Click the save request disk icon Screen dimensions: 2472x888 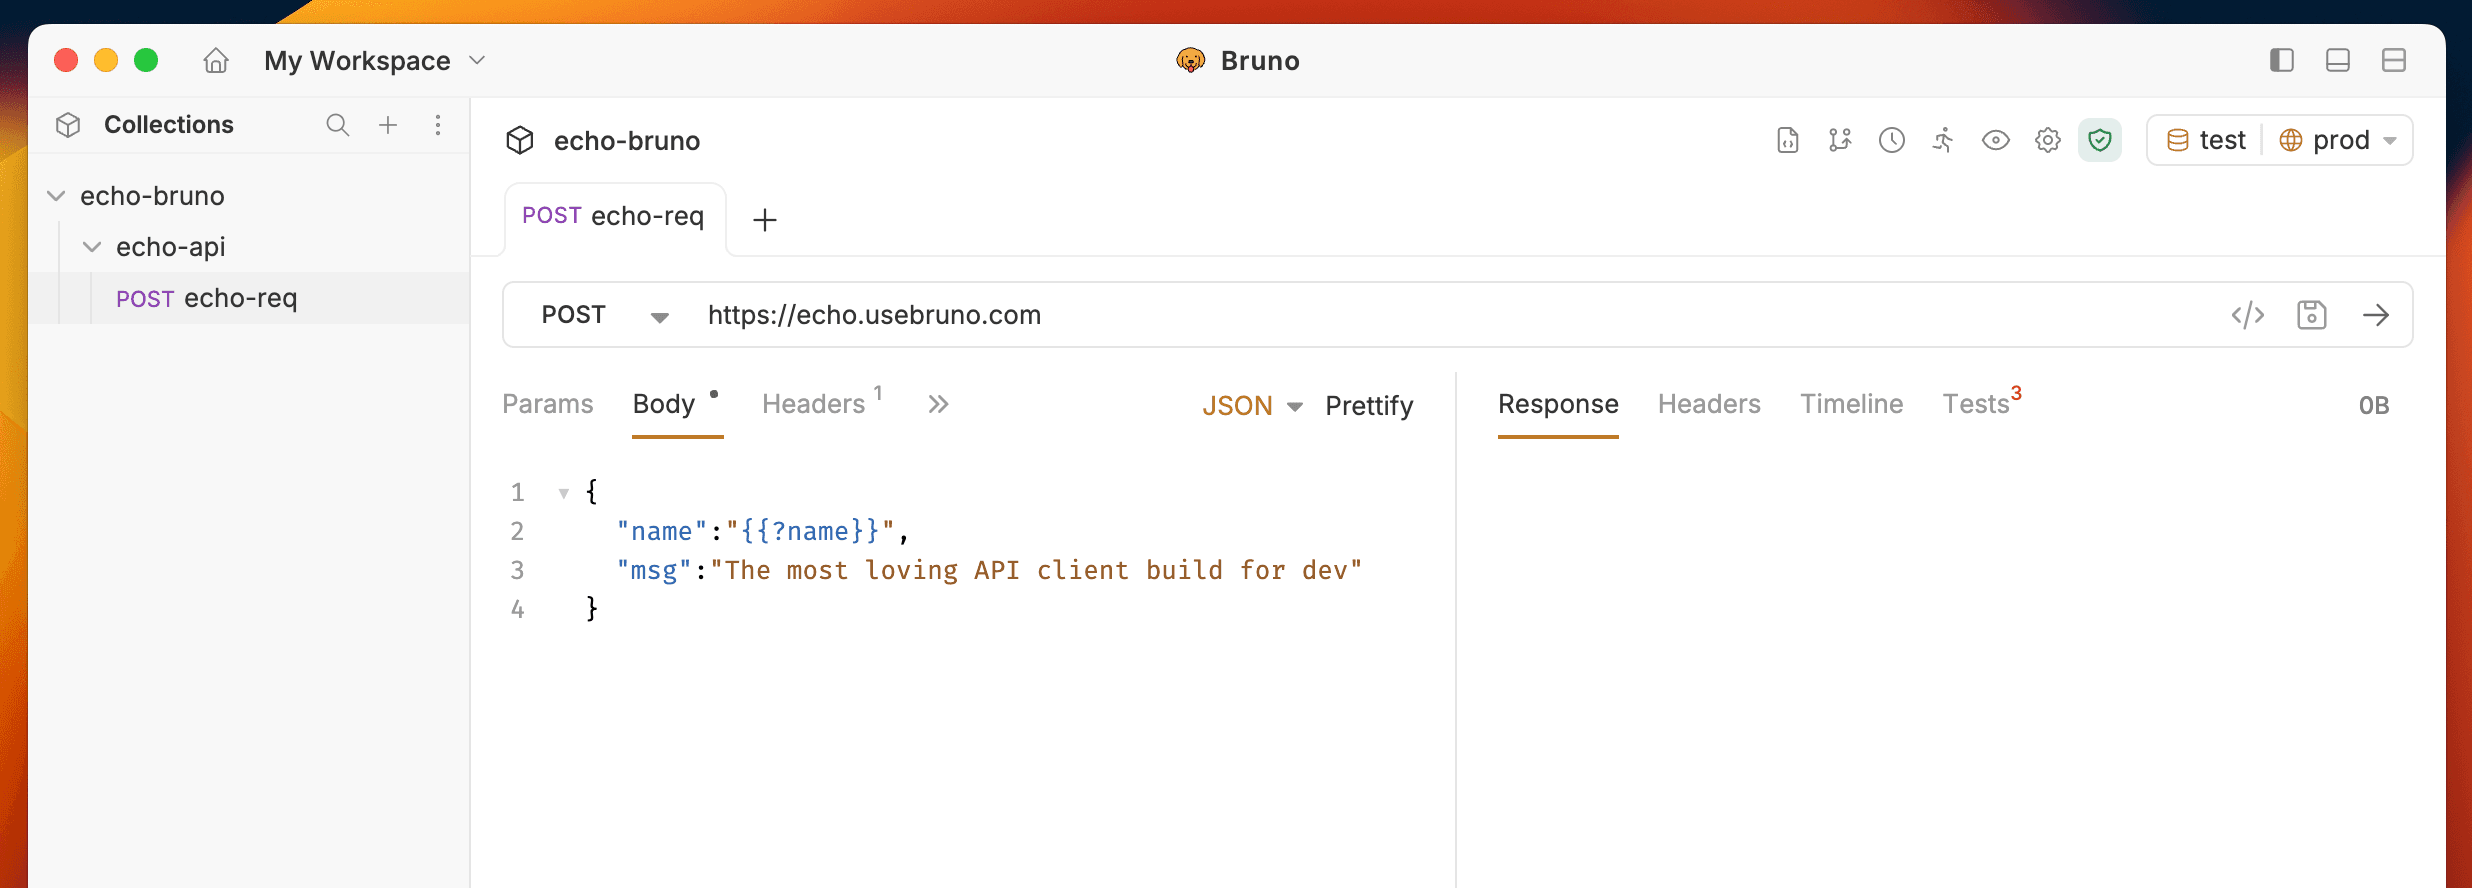pyautogui.click(x=2311, y=315)
